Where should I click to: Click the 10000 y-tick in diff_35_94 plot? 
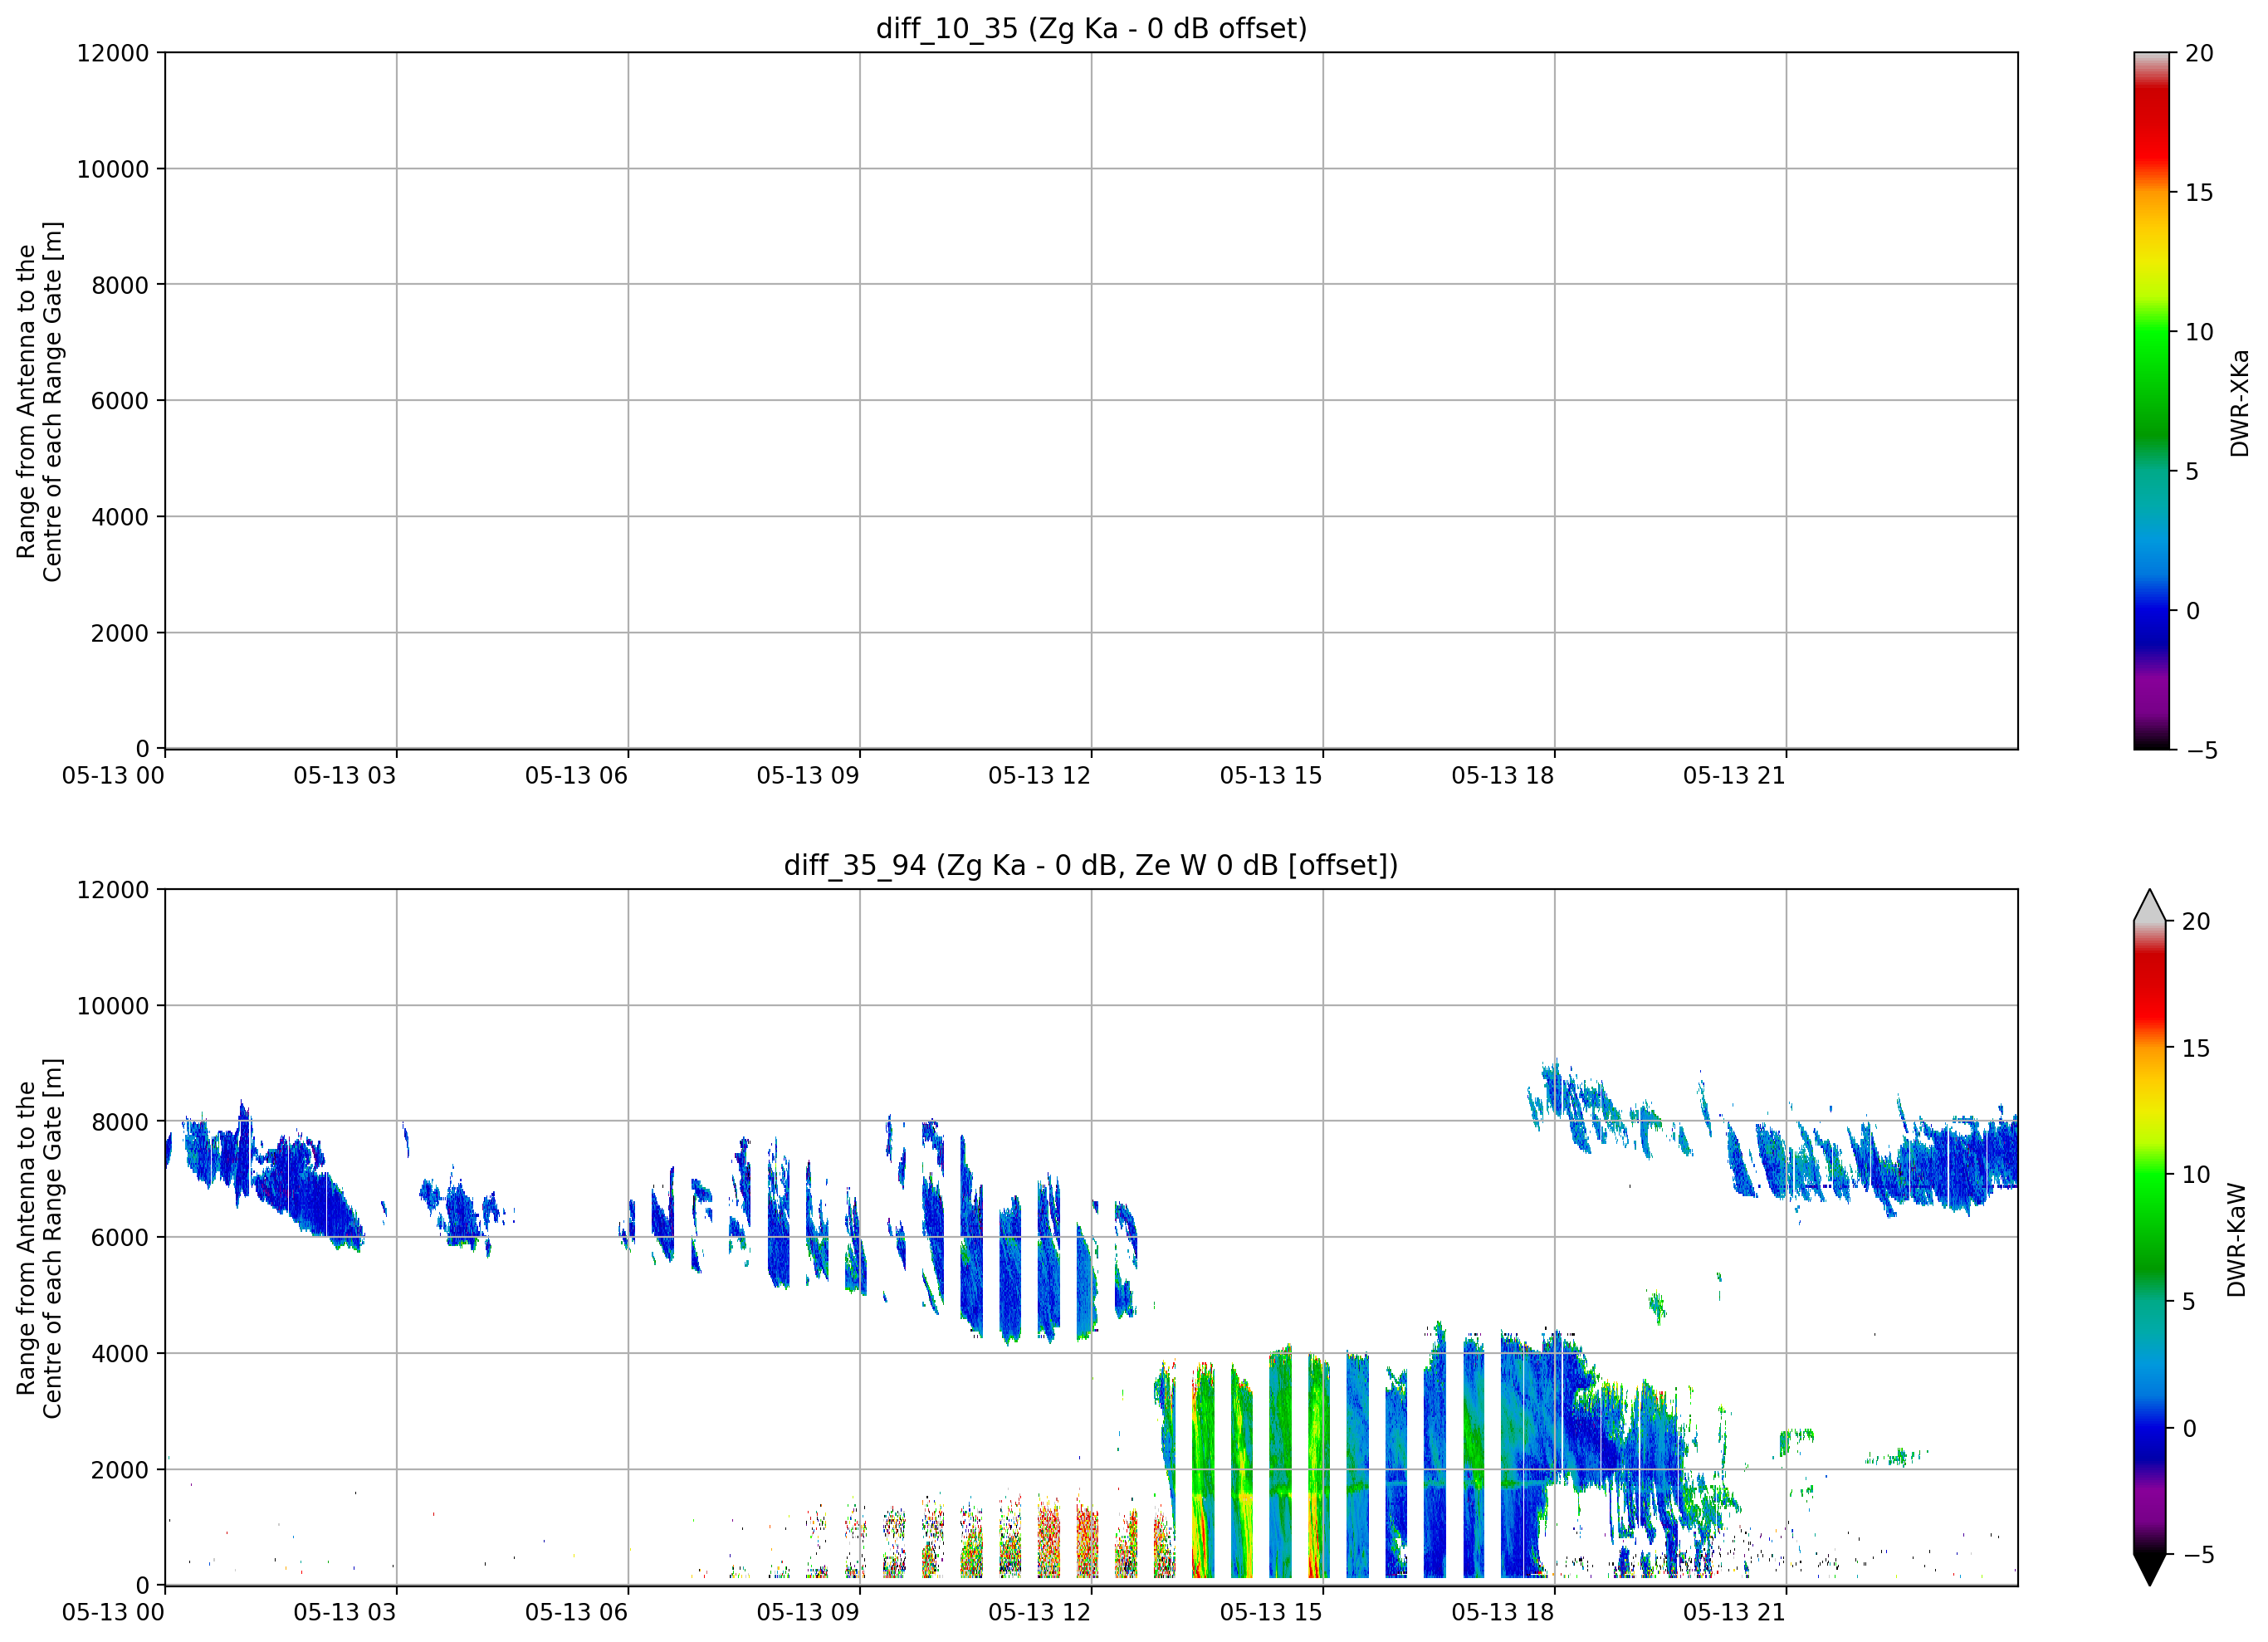pos(113,1006)
